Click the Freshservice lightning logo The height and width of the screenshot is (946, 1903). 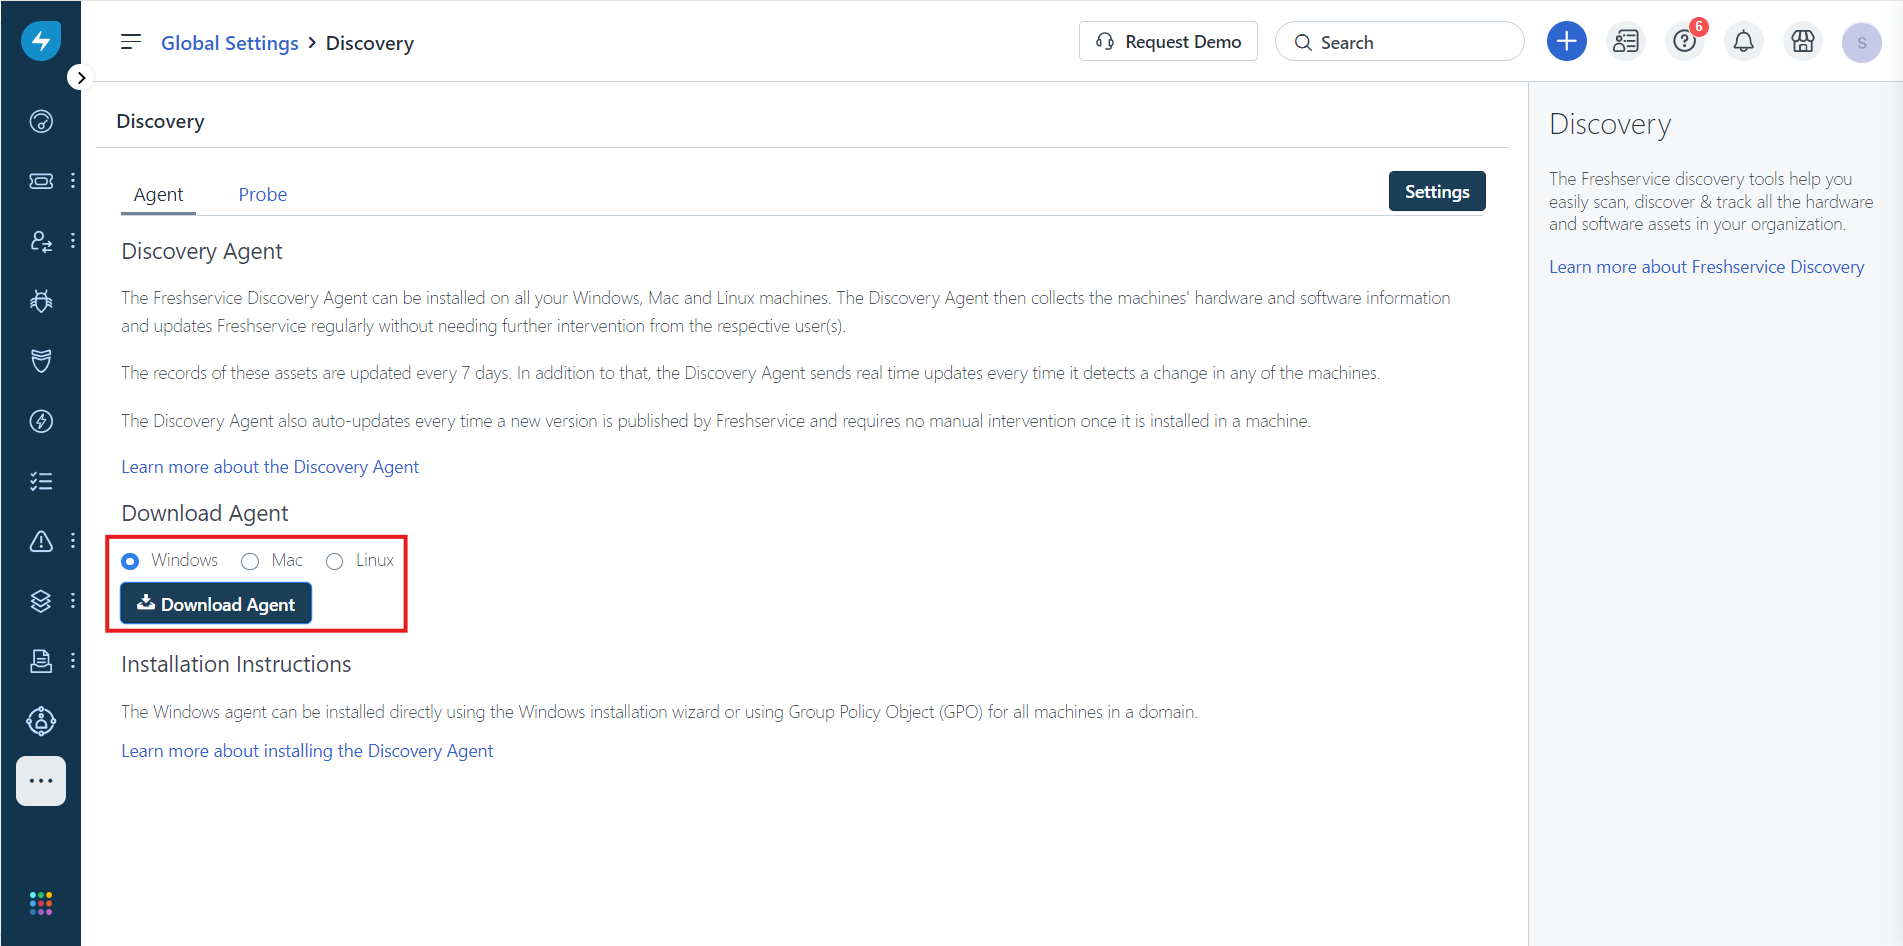coord(41,41)
